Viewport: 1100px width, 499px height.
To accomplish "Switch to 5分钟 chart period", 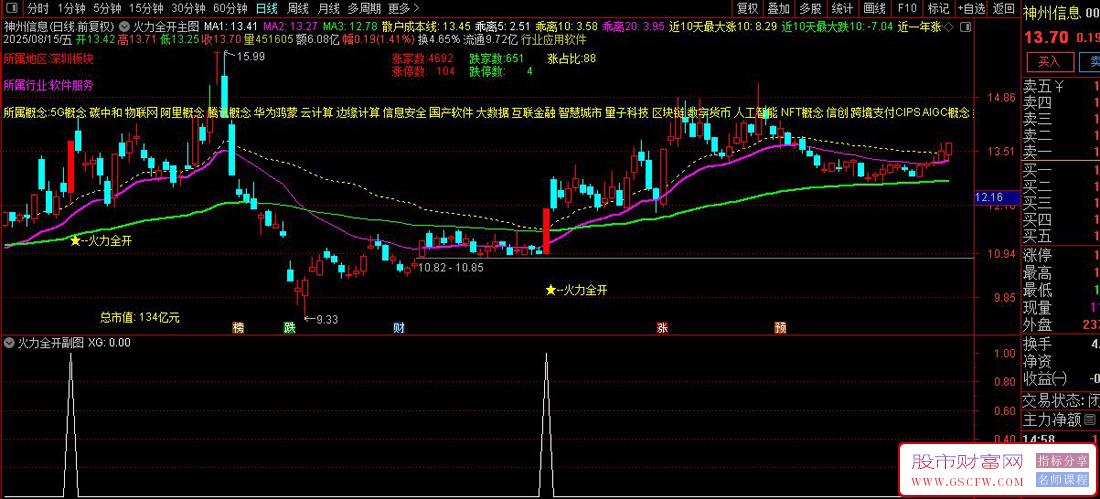I will point(107,8).
